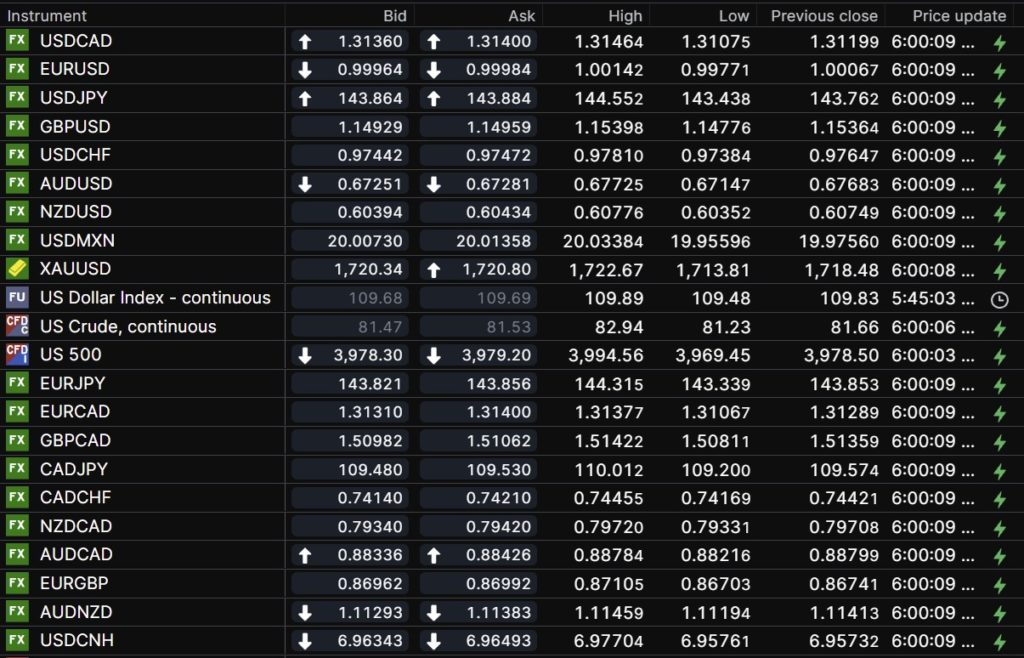Click the green lightning icon in EURUSD row
This screenshot has height=658, width=1024.
pyautogui.click(x=999, y=71)
